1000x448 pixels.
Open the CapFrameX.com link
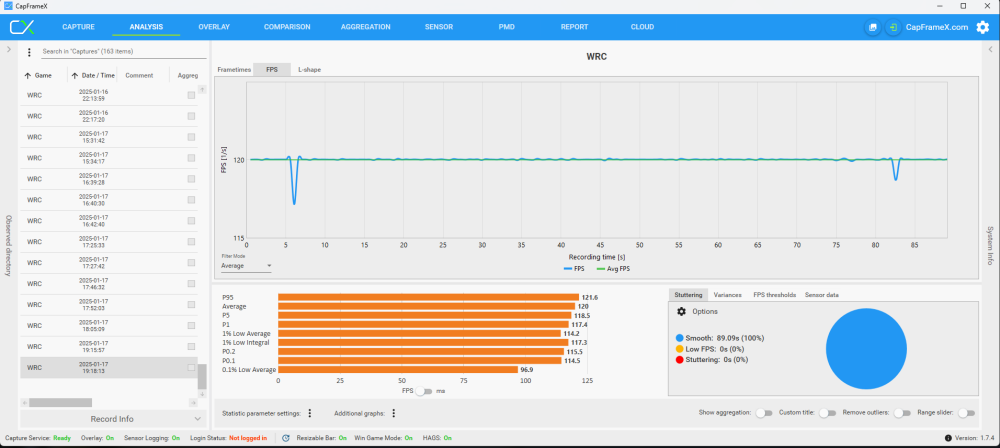[936, 27]
